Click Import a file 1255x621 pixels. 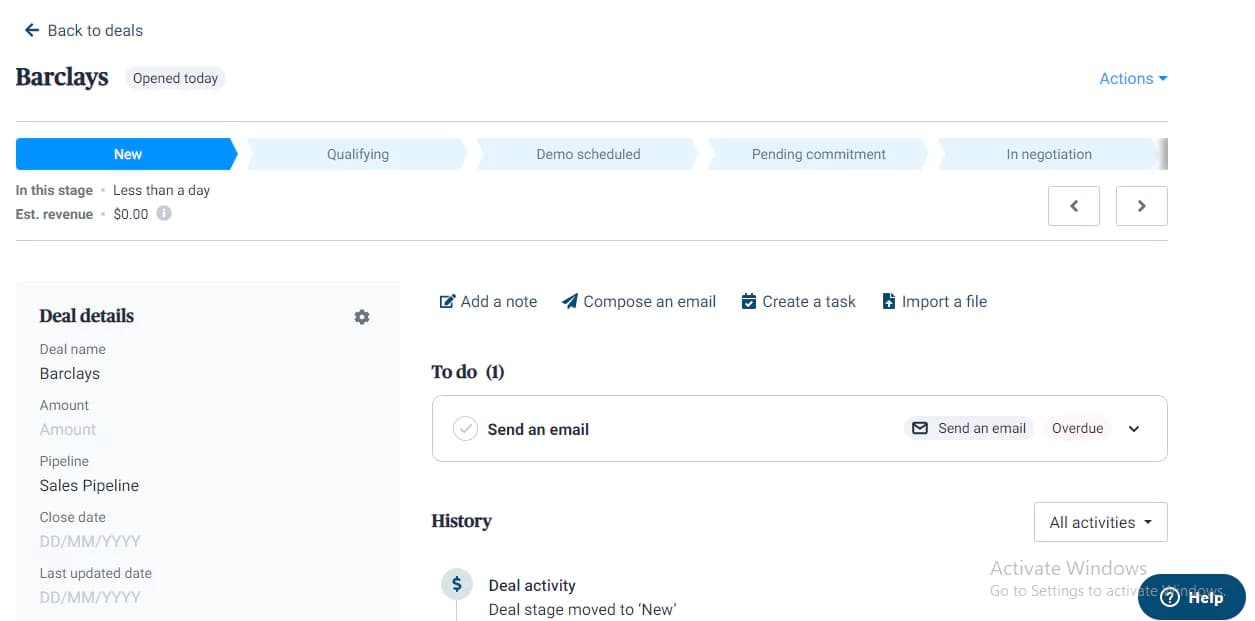(934, 301)
